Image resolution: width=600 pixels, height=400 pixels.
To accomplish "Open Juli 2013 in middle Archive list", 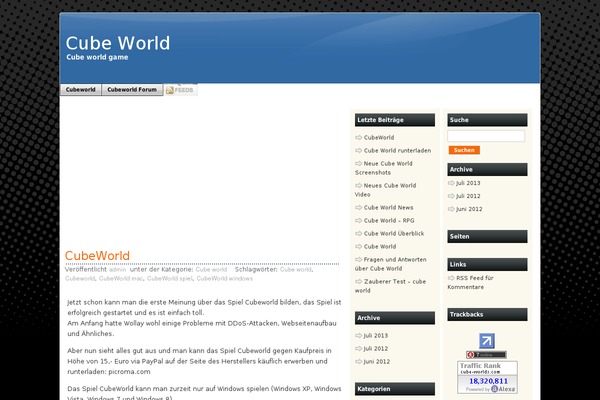I will pos(376,335).
